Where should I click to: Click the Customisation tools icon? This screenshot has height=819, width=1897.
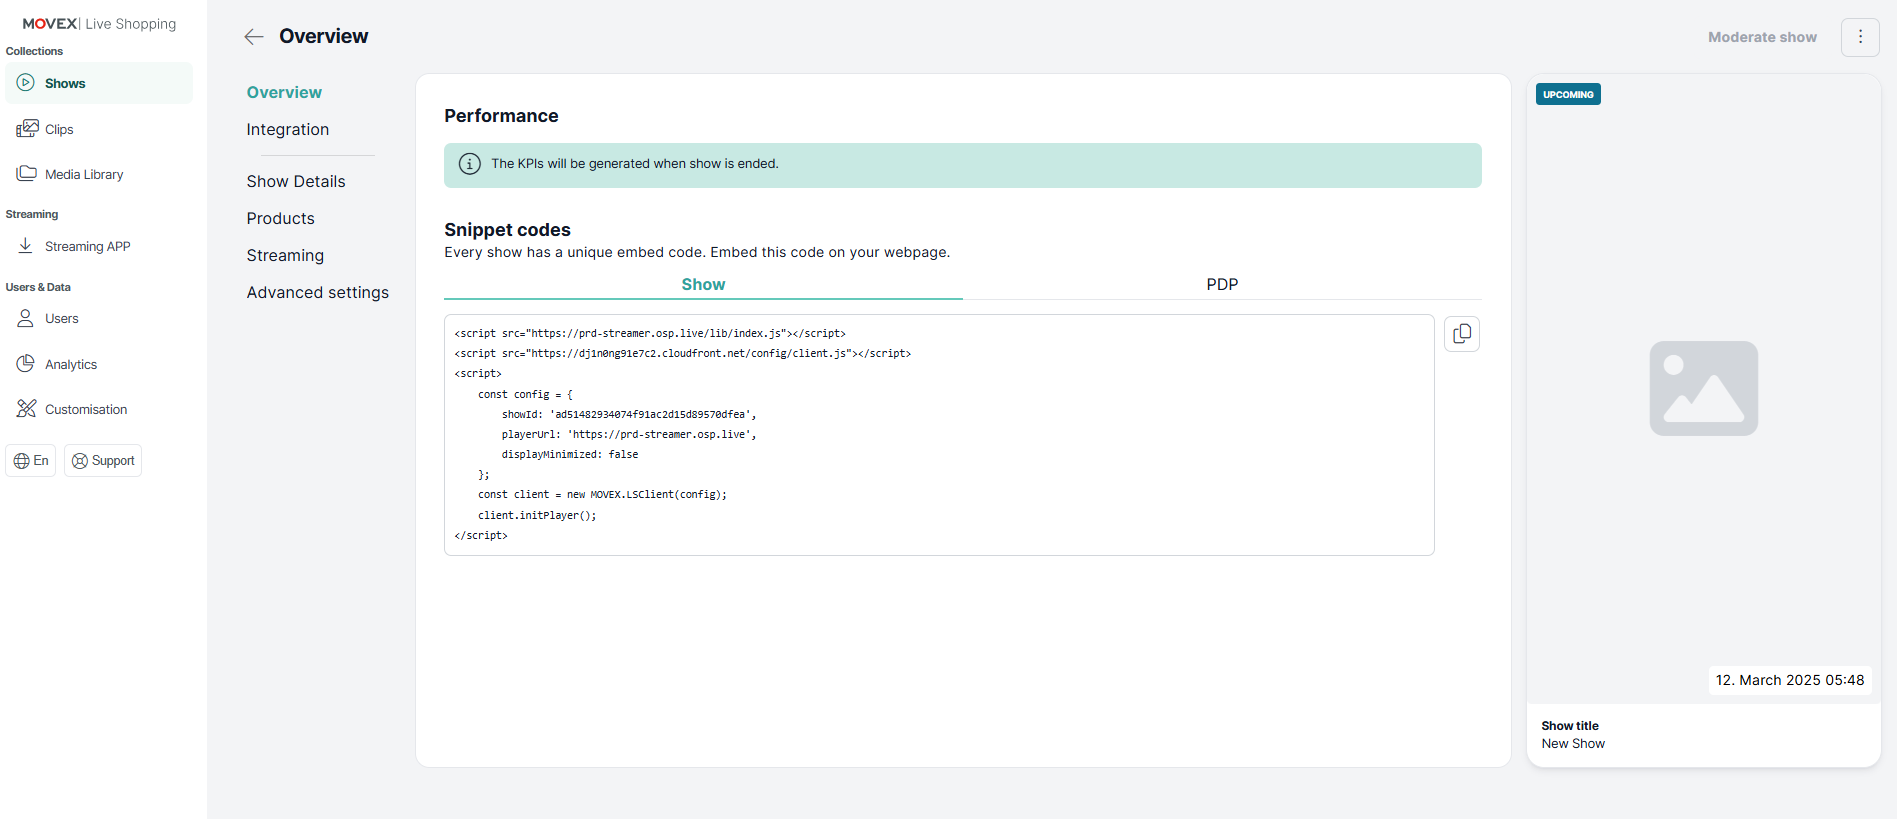[26, 409]
